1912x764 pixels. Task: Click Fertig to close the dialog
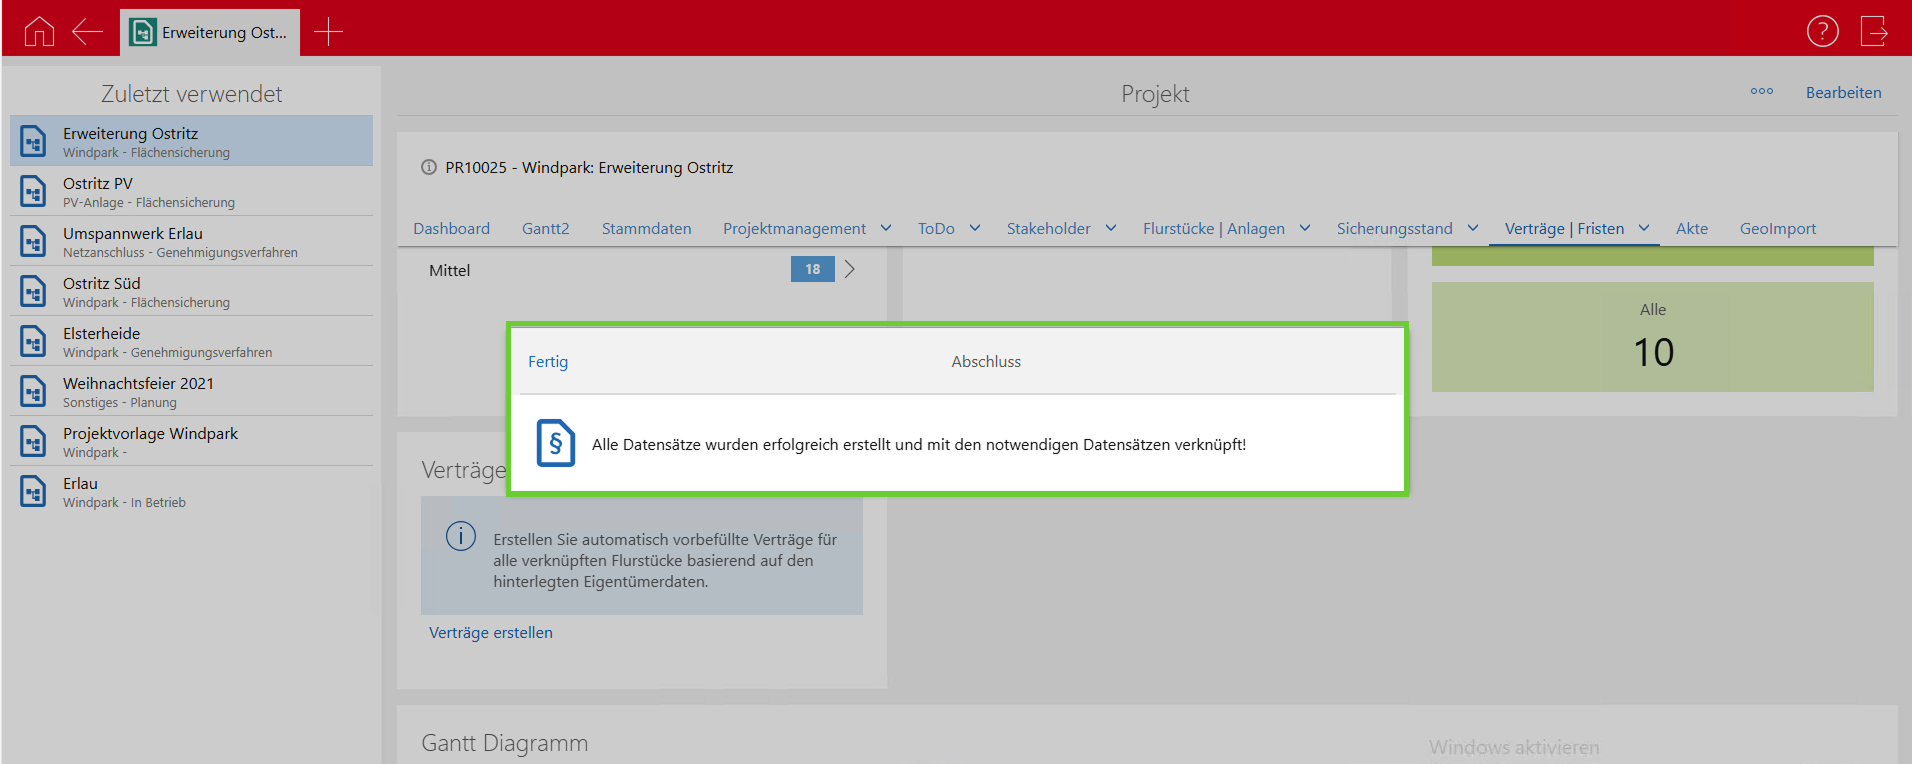[x=548, y=362]
